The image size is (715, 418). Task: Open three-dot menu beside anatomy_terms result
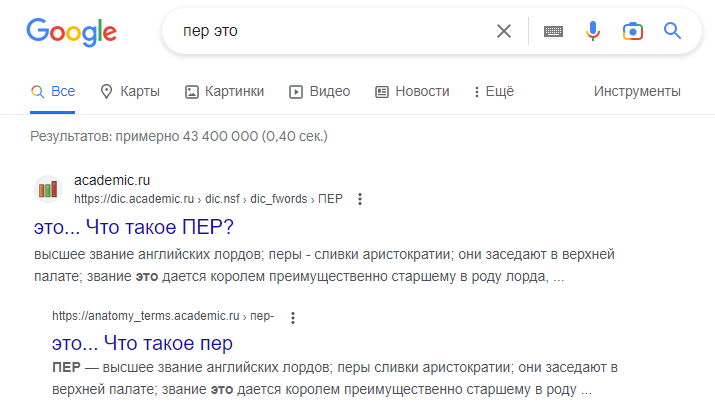click(x=292, y=317)
